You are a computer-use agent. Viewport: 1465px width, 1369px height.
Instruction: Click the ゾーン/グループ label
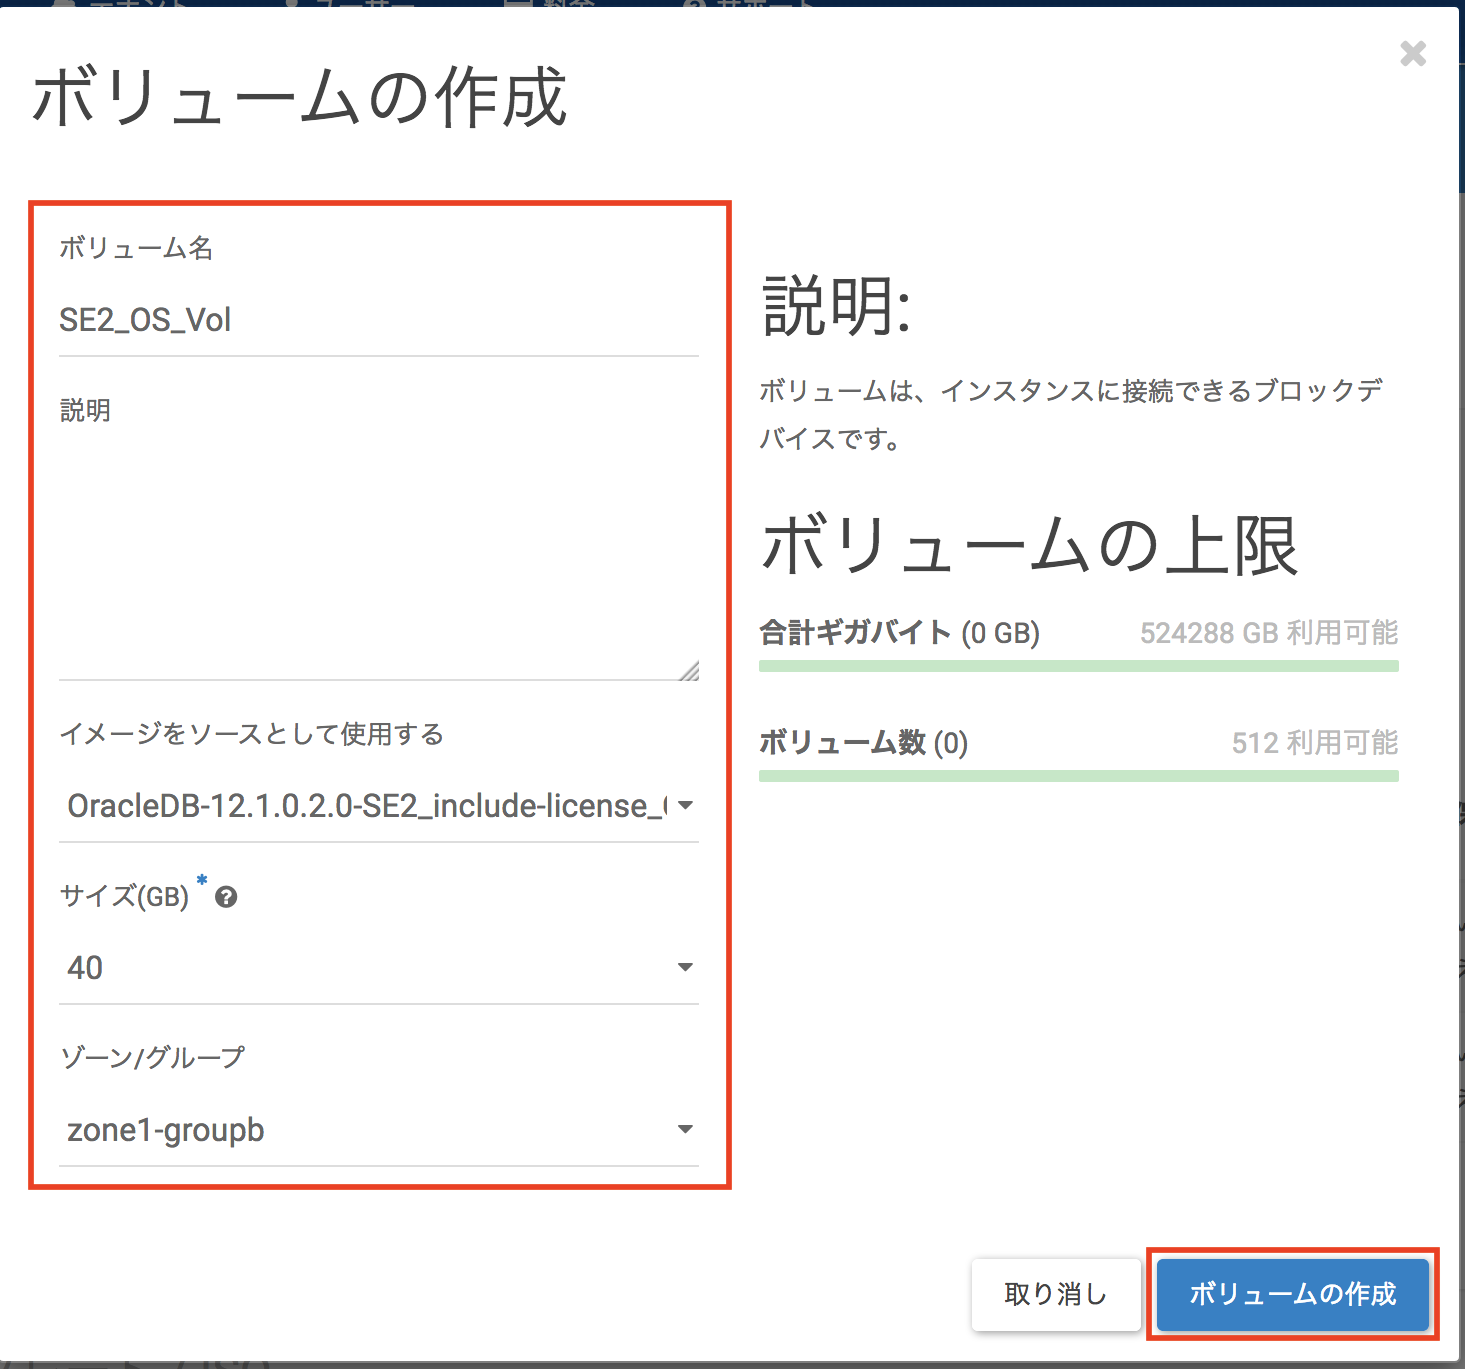click(x=152, y=1057)
